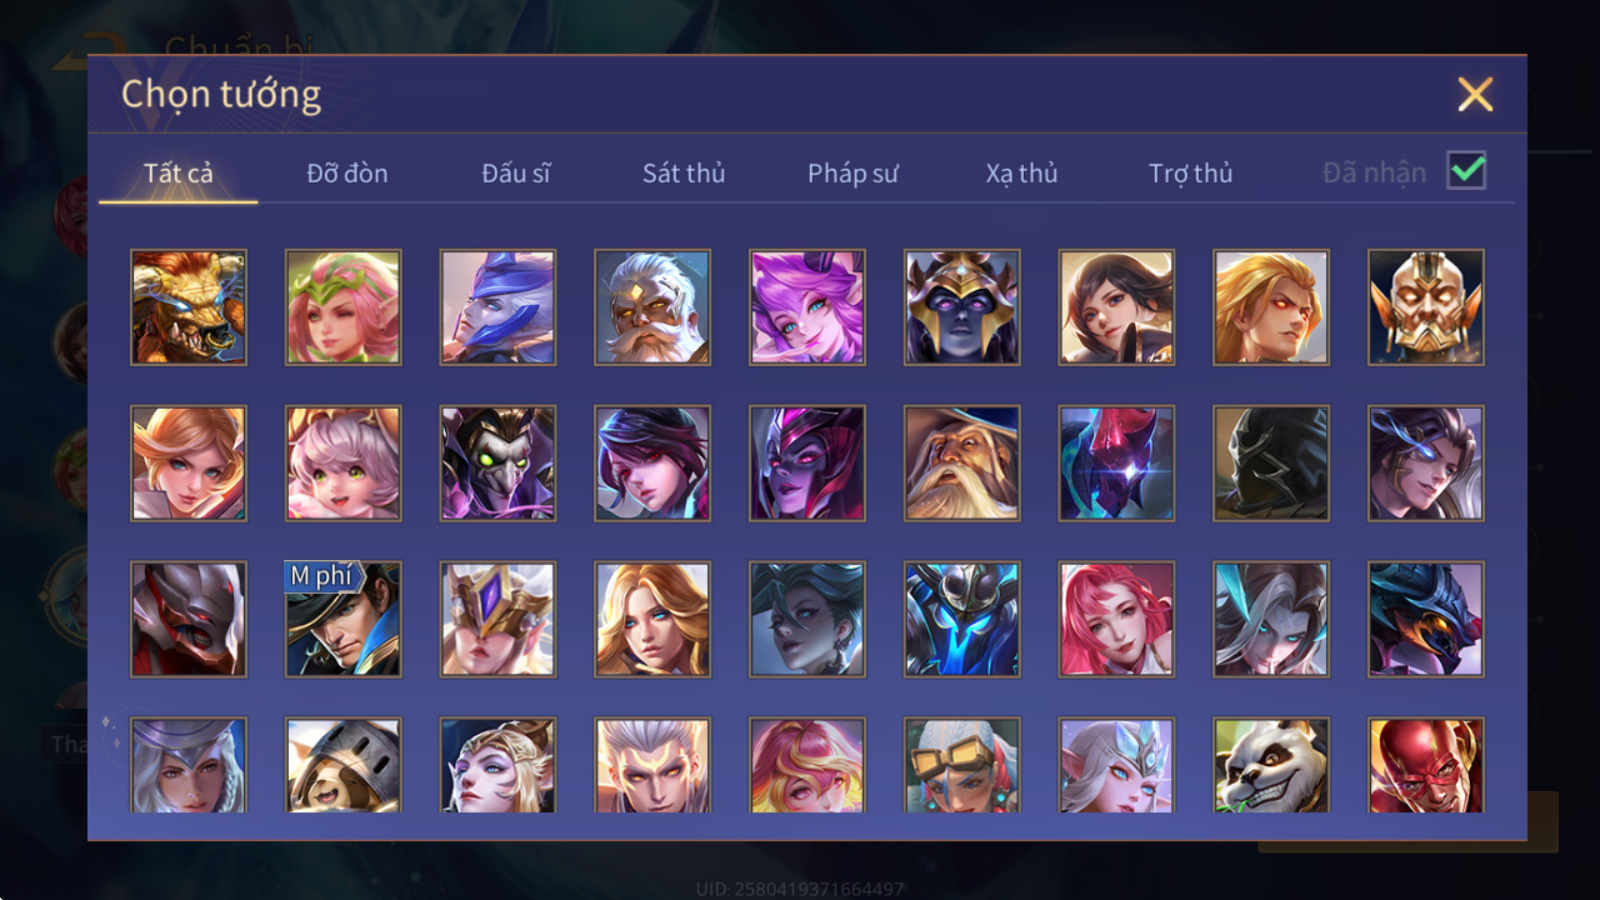Select the goggles-wearing bearded hero portrait

(x=962, y=764)
